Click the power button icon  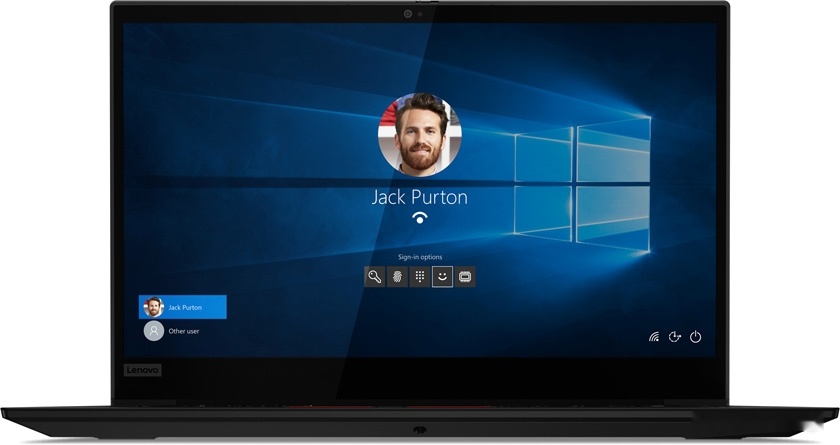tap(695, 337)
